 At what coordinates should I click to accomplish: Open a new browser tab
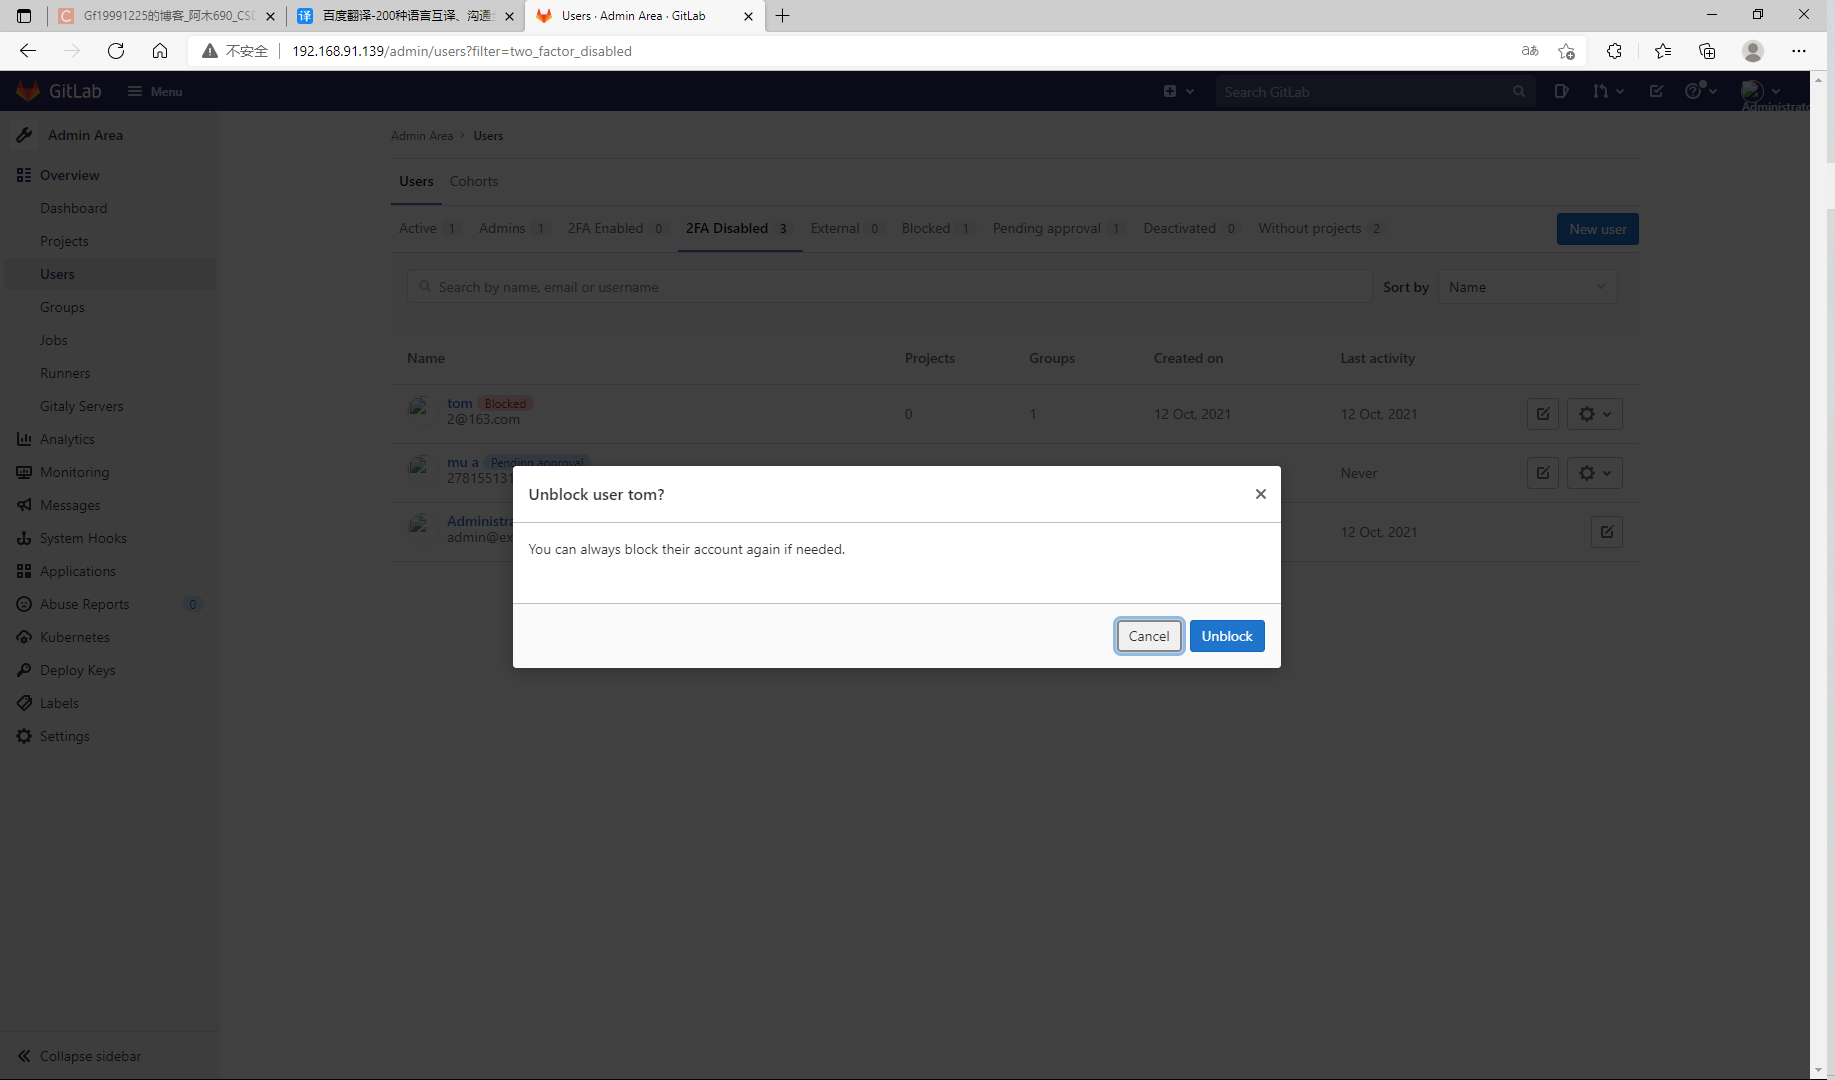[x=782, y=16]
